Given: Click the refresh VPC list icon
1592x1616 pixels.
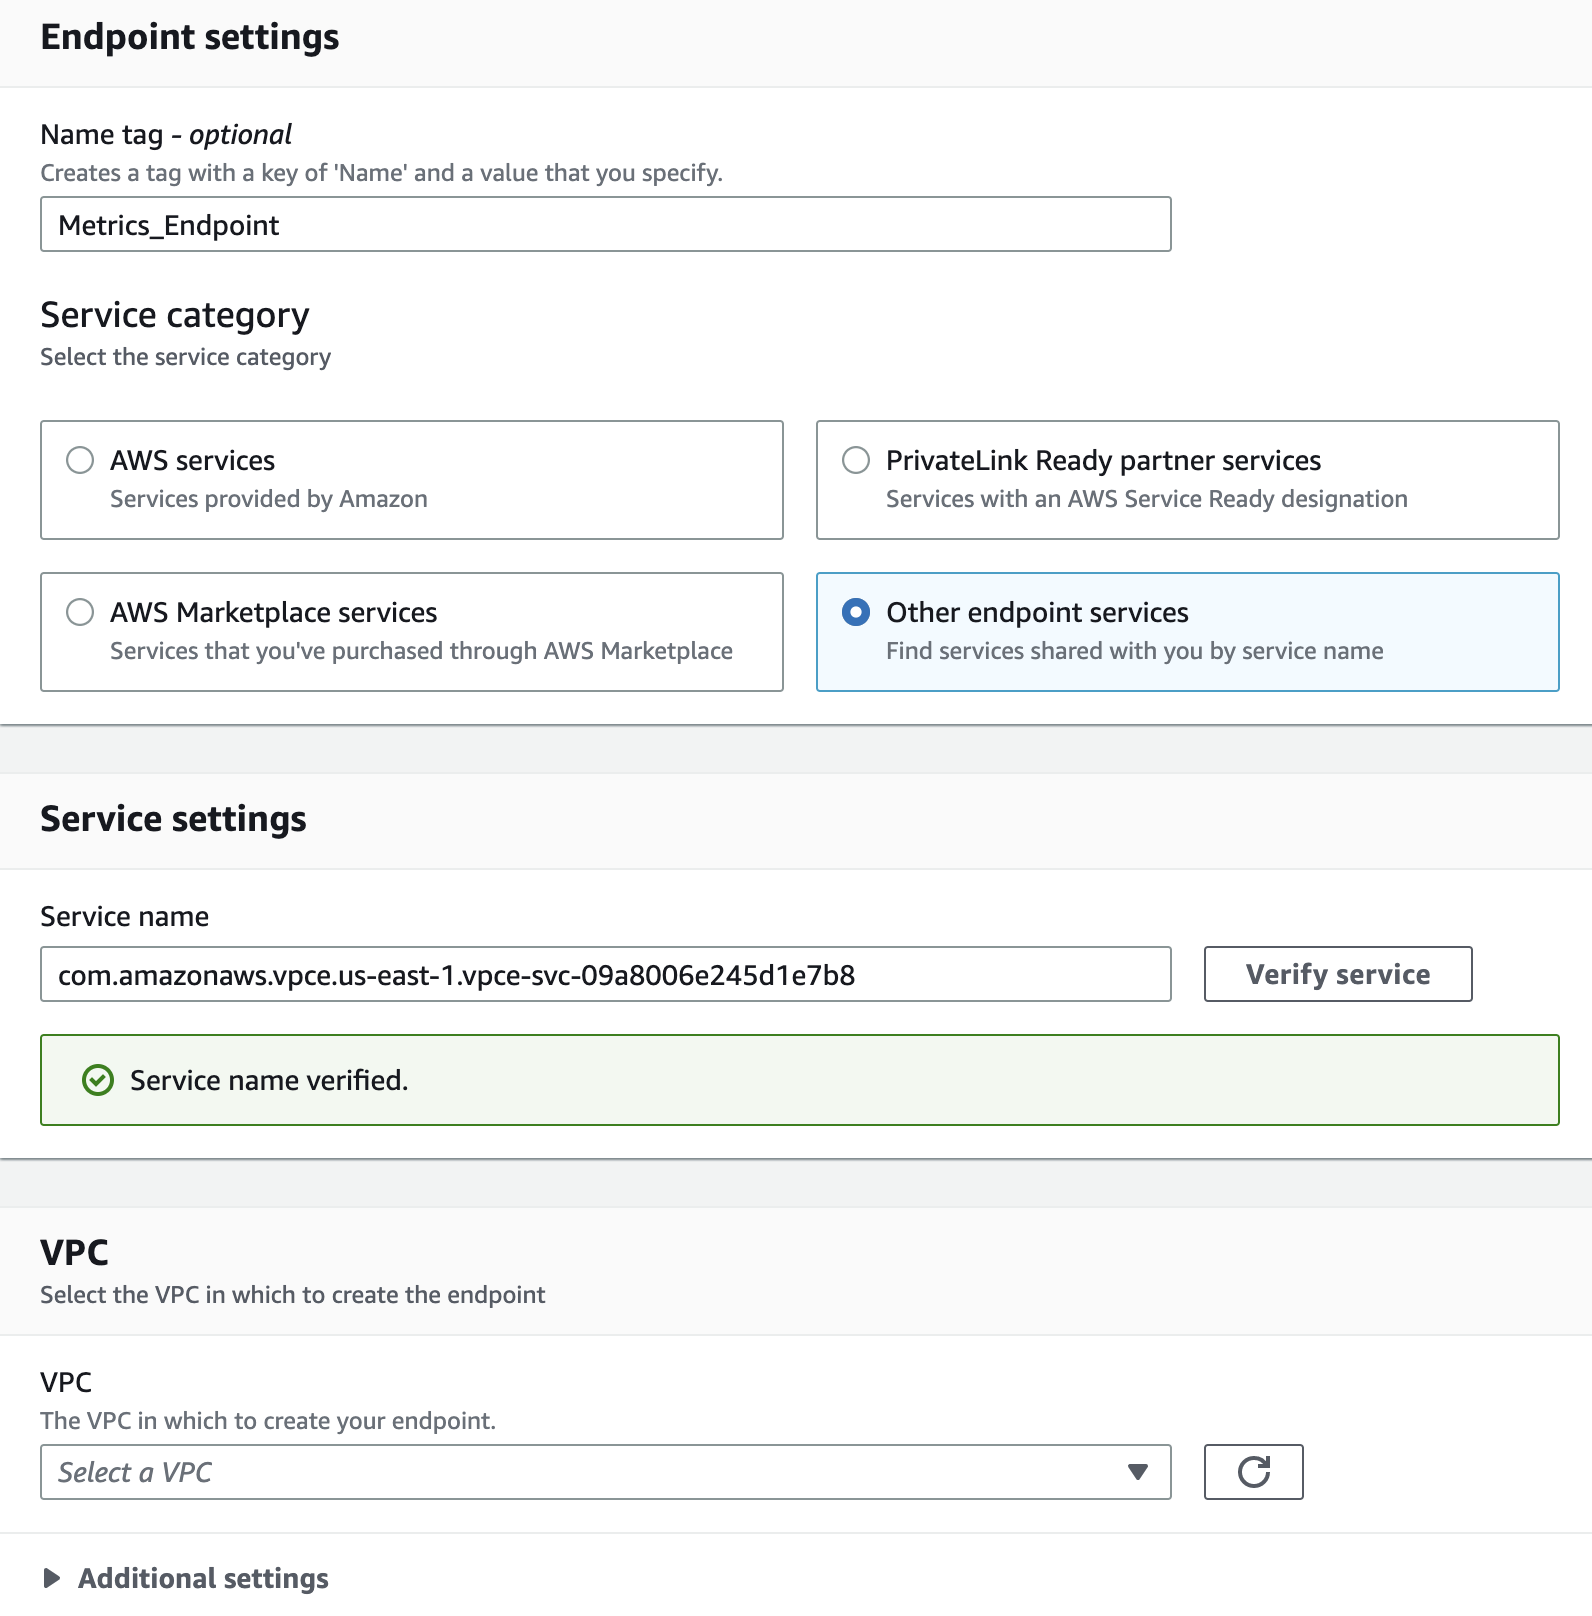Looking at the screenshot, I should click(x=1253, y=1472).
